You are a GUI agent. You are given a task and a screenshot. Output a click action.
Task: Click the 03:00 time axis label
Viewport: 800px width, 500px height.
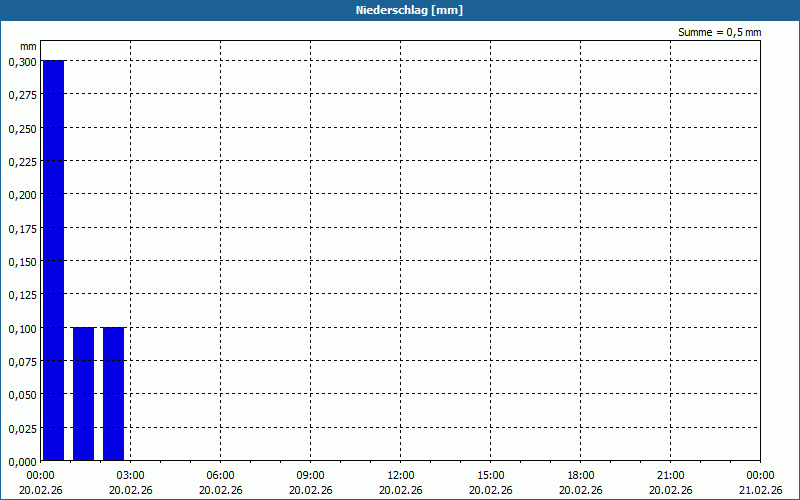[131, 476]
